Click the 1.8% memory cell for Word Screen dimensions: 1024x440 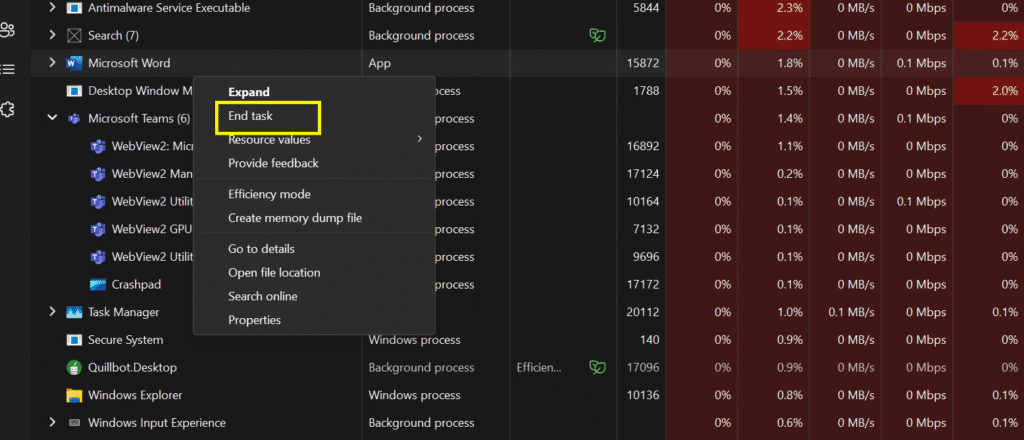pos(774,63)
